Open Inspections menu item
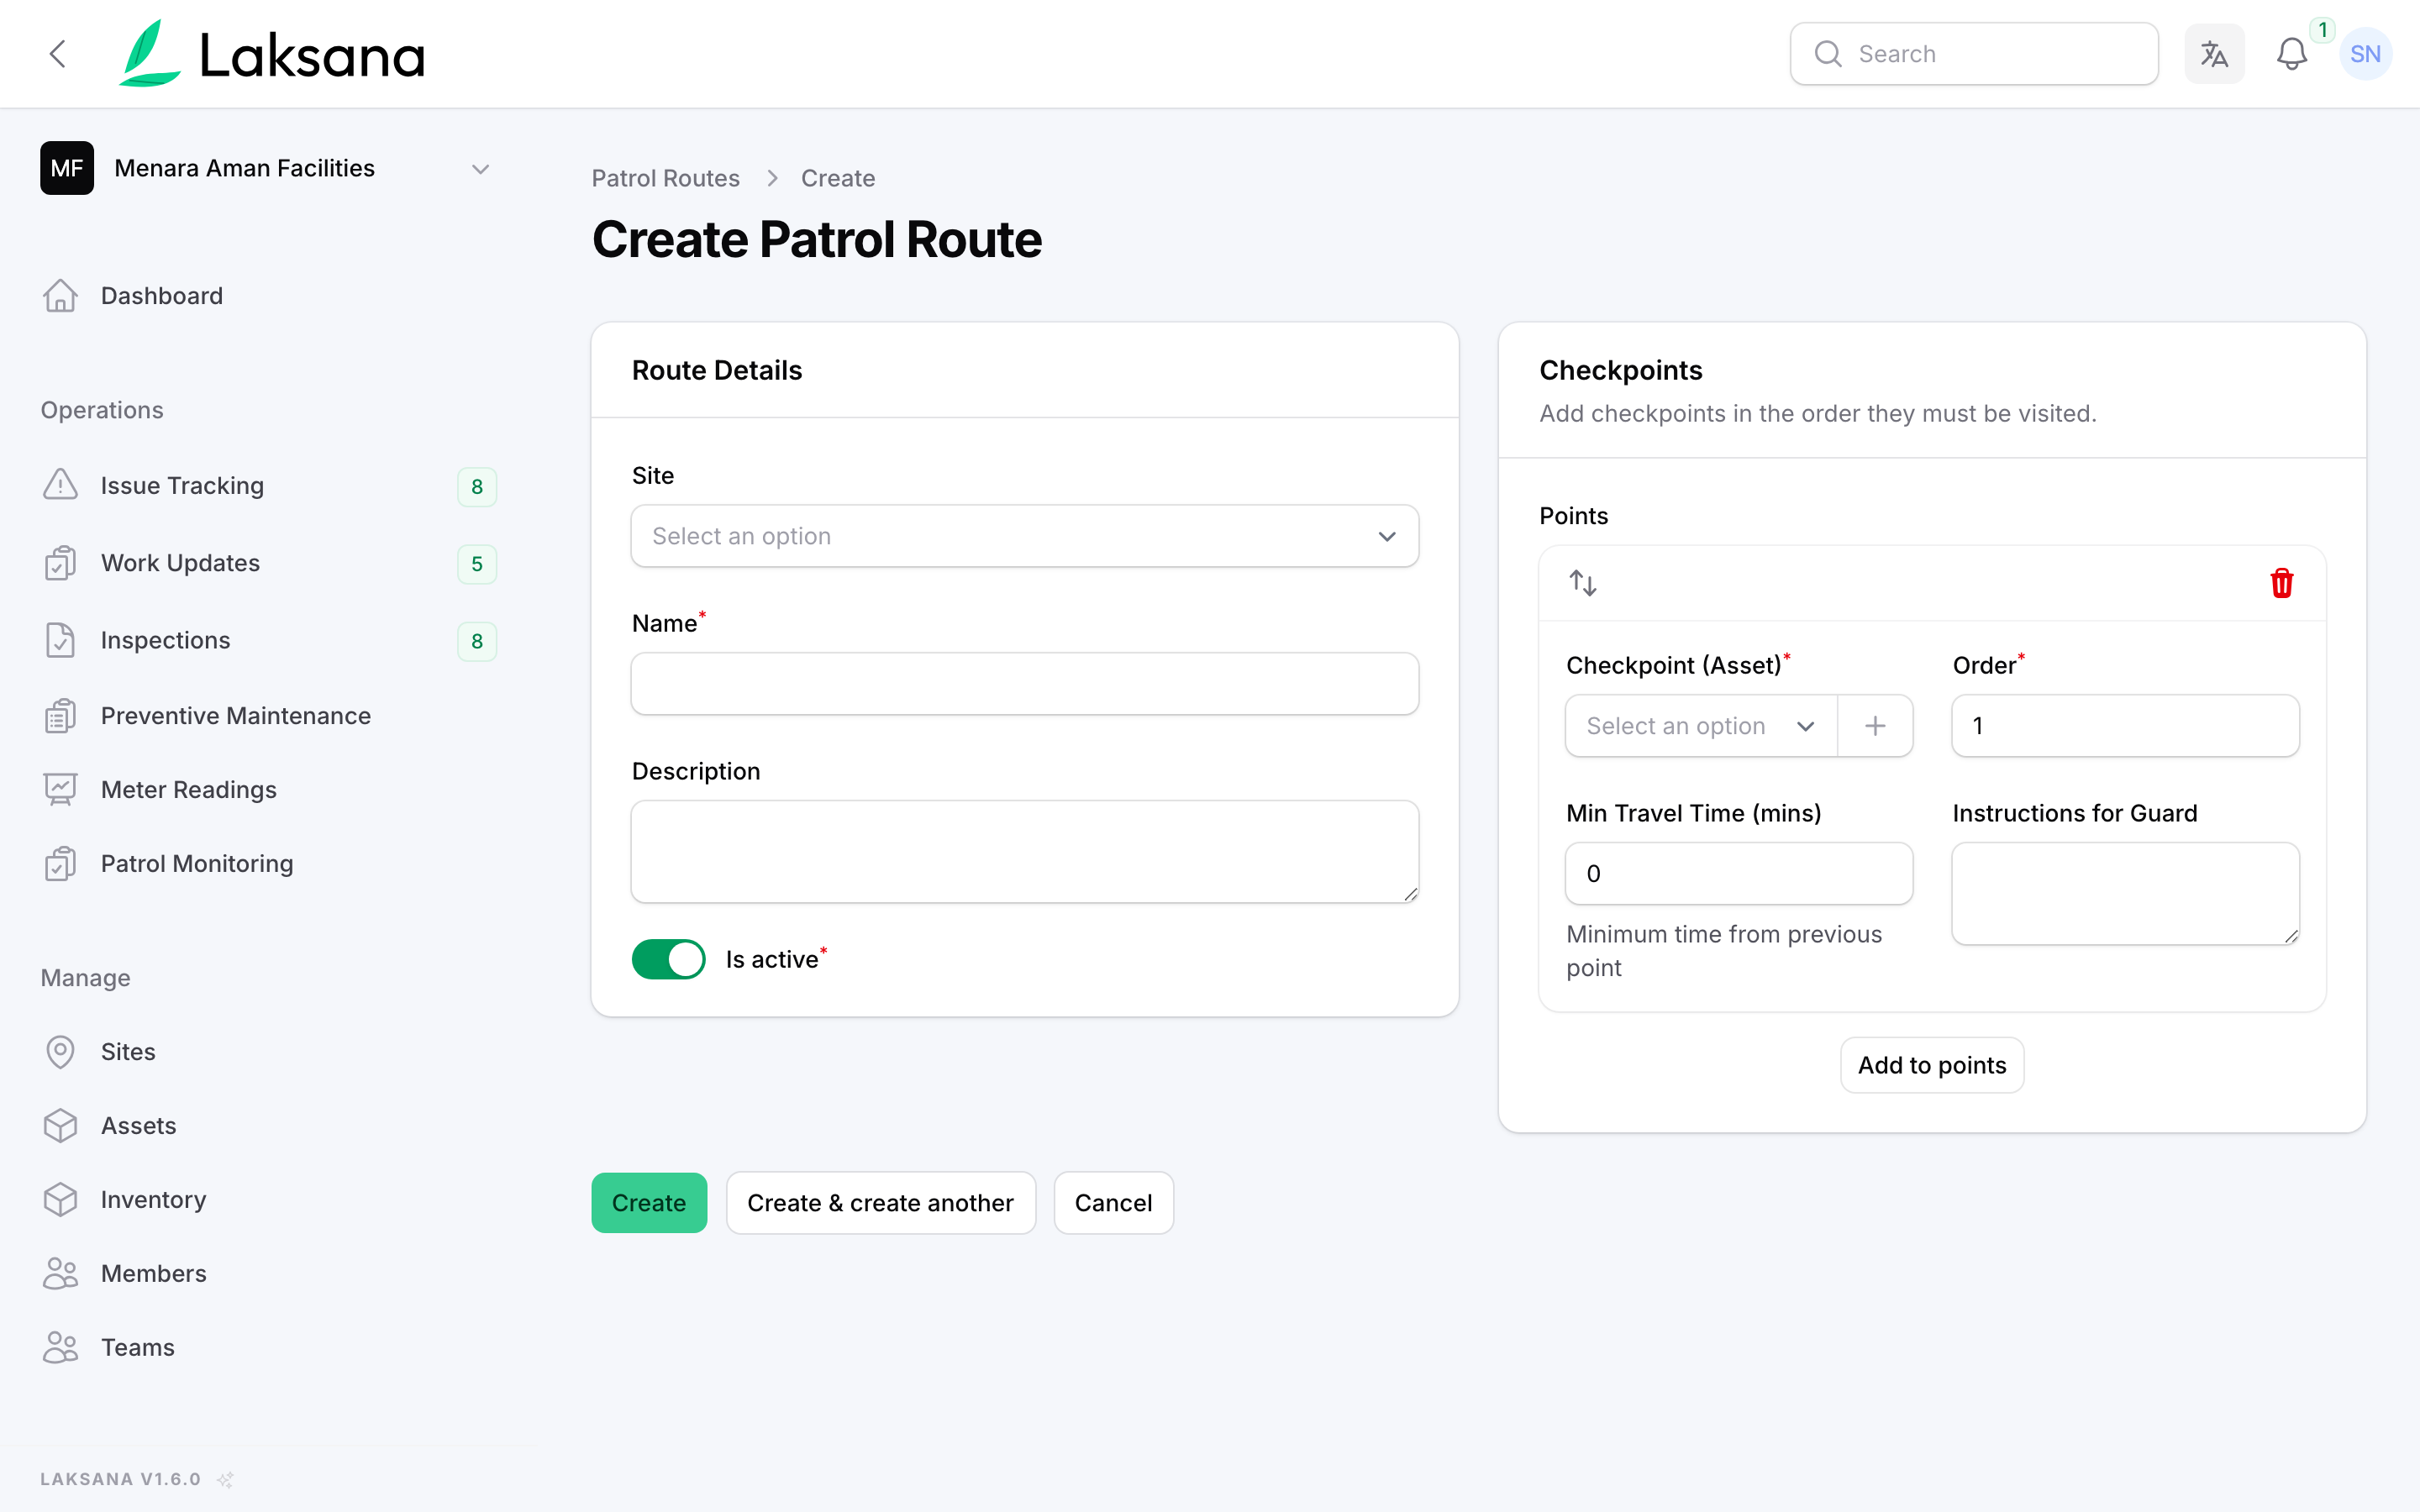The height and width of the screenshot is (1512, 2420). 267,640
